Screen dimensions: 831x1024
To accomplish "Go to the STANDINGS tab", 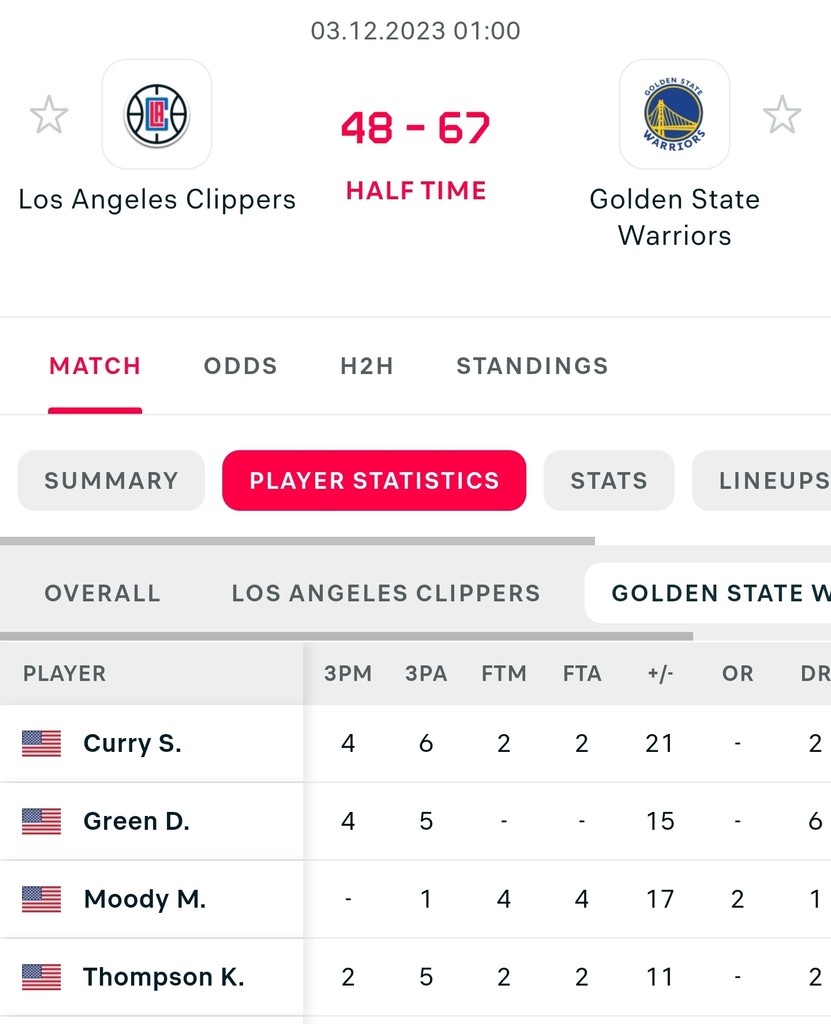I will 532,366.
